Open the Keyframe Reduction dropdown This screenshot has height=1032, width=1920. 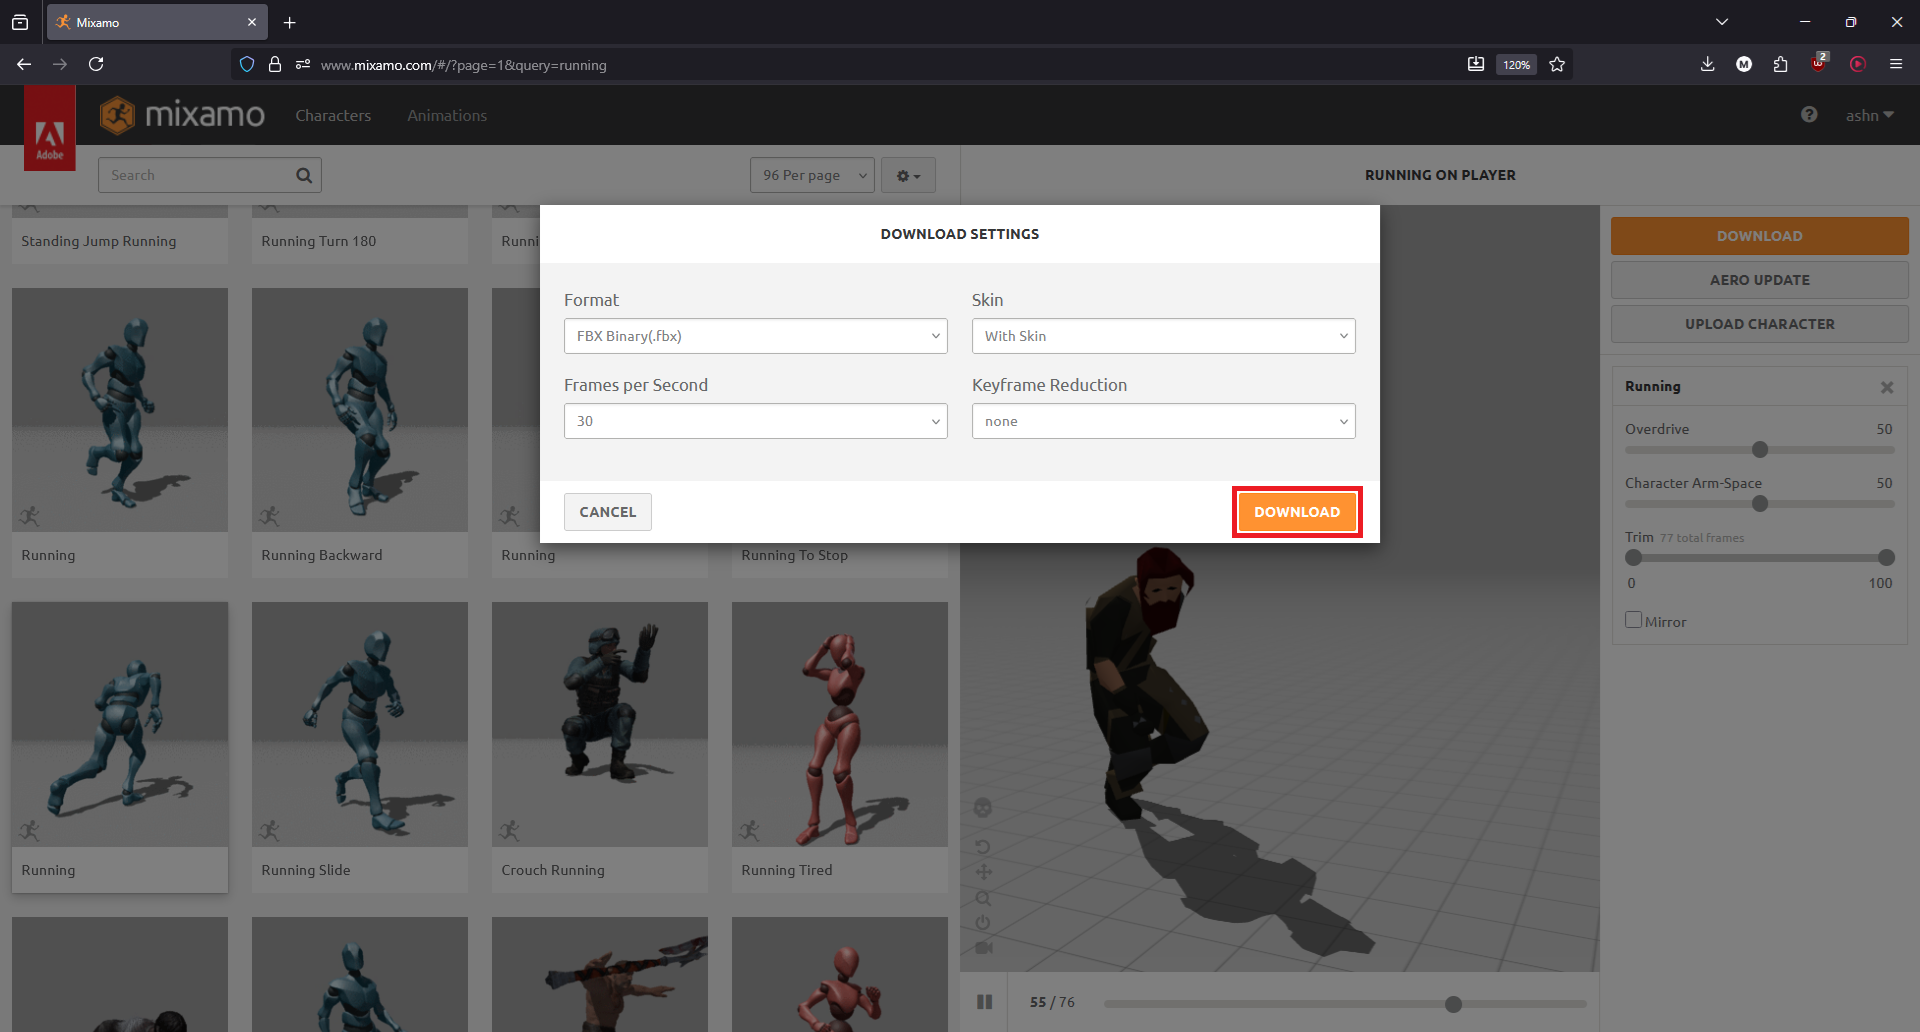(1163, 421)
